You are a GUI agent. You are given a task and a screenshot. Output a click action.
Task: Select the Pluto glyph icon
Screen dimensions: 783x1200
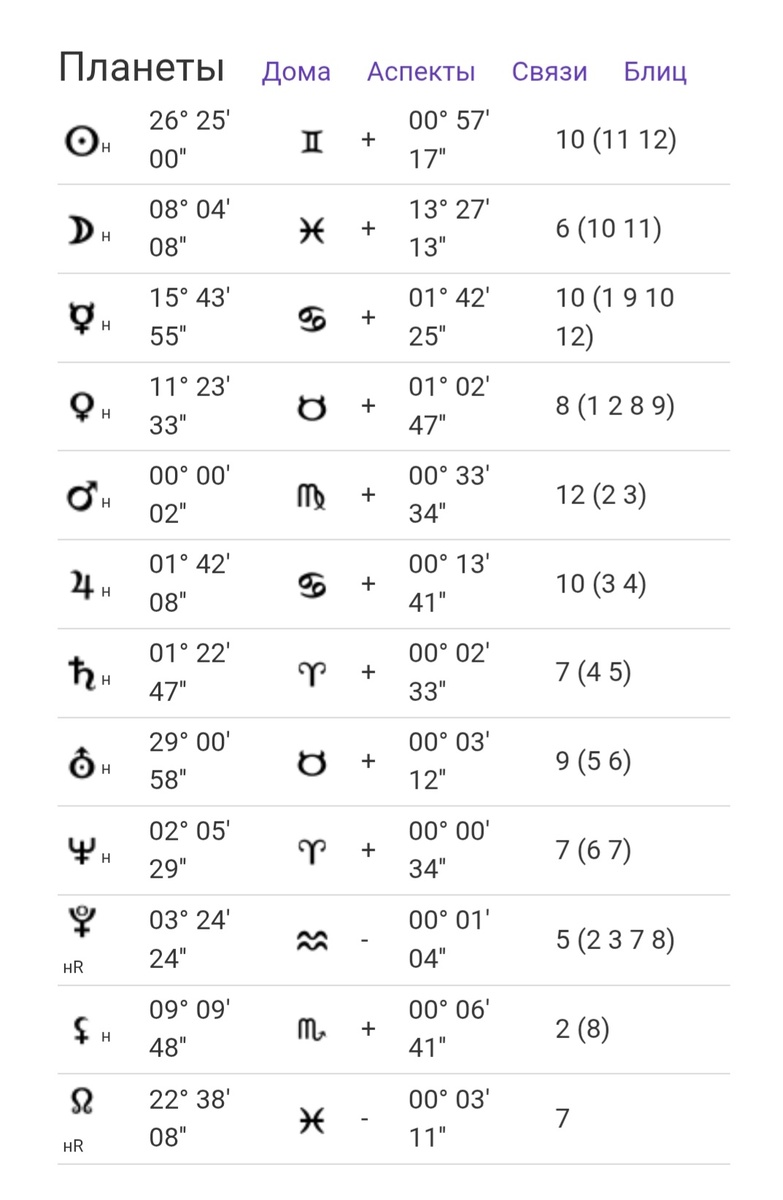coord(80,925)
